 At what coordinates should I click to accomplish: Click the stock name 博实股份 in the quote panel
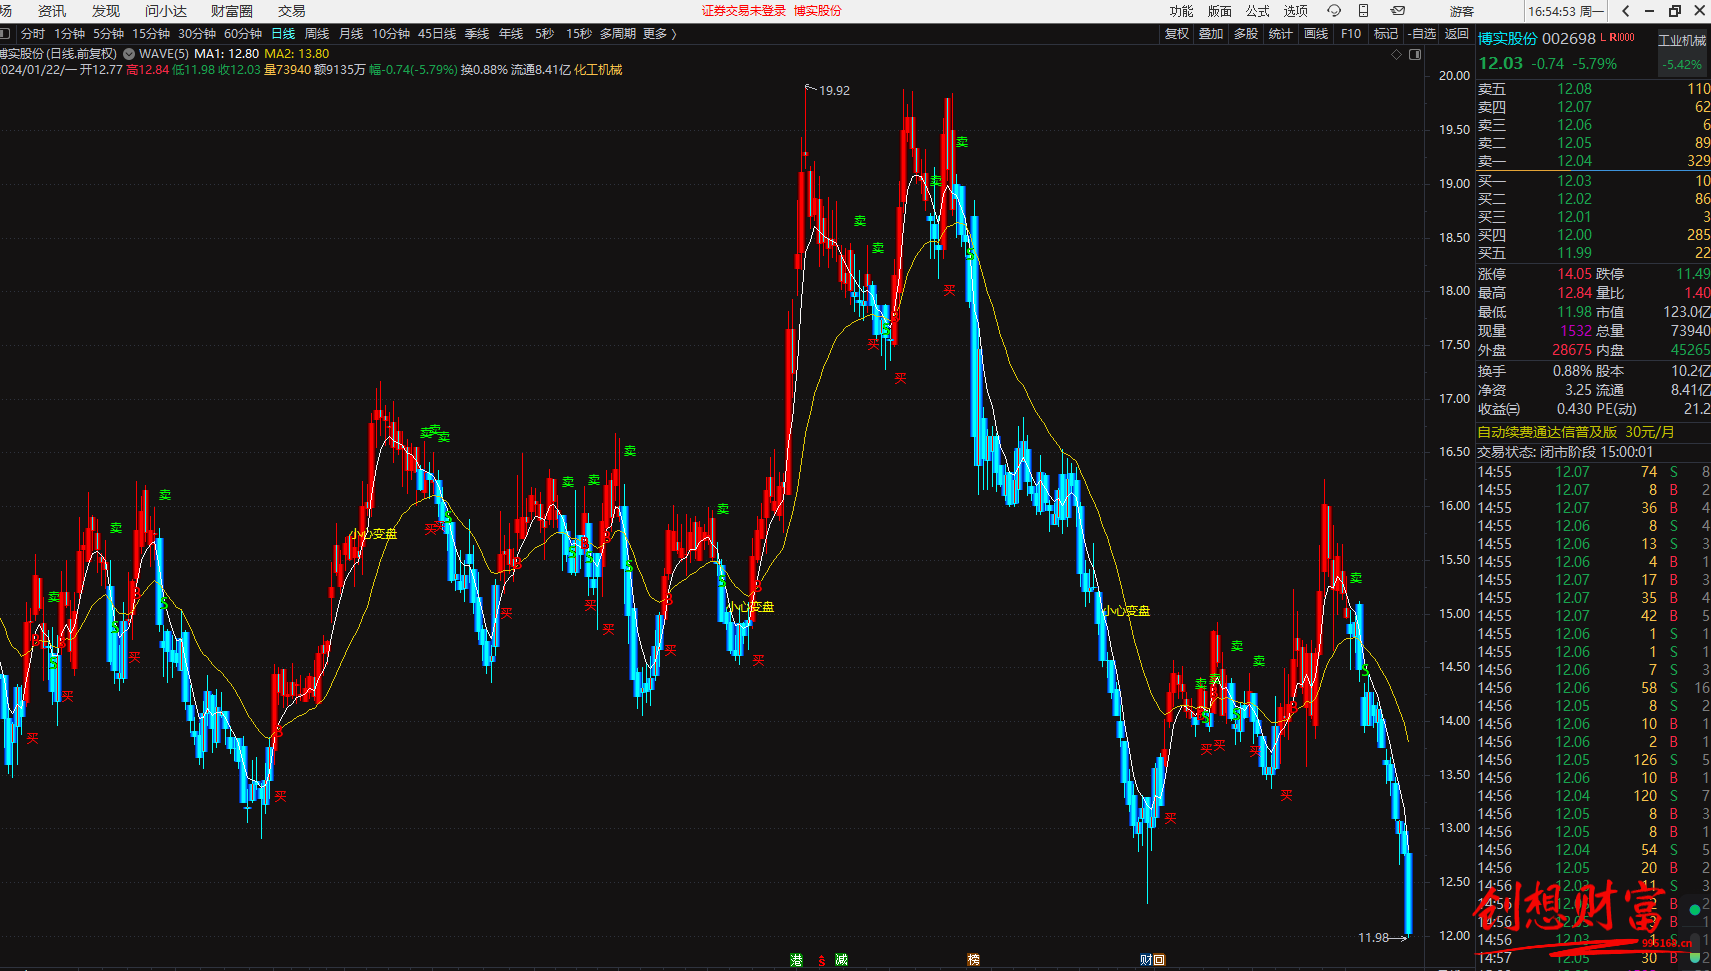coord(1508,39)
